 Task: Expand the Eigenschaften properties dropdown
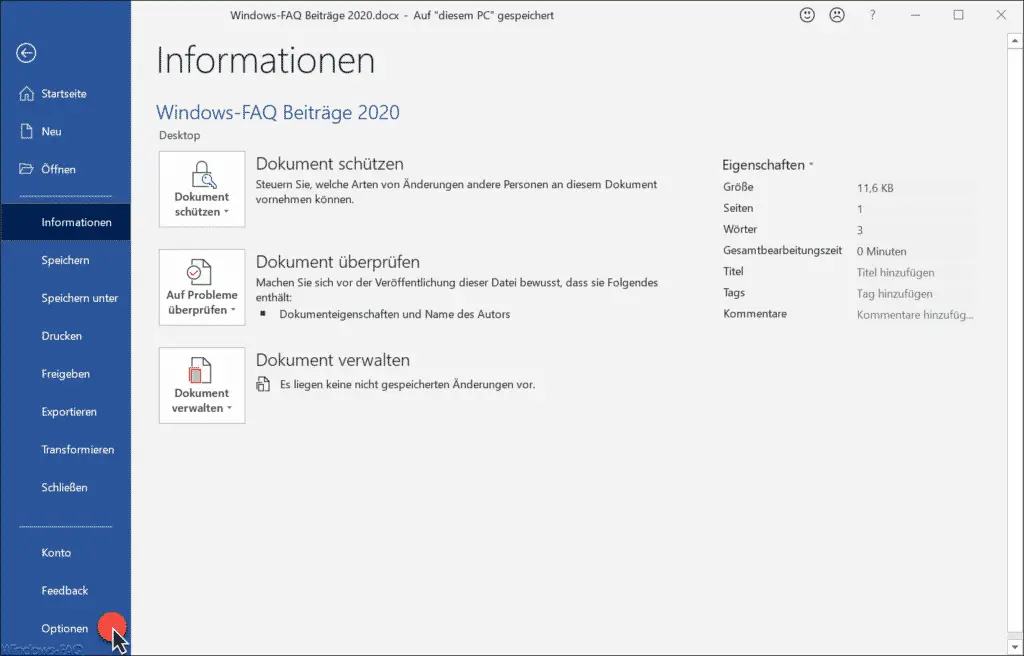pyautogui.click(x=767, y=165)
